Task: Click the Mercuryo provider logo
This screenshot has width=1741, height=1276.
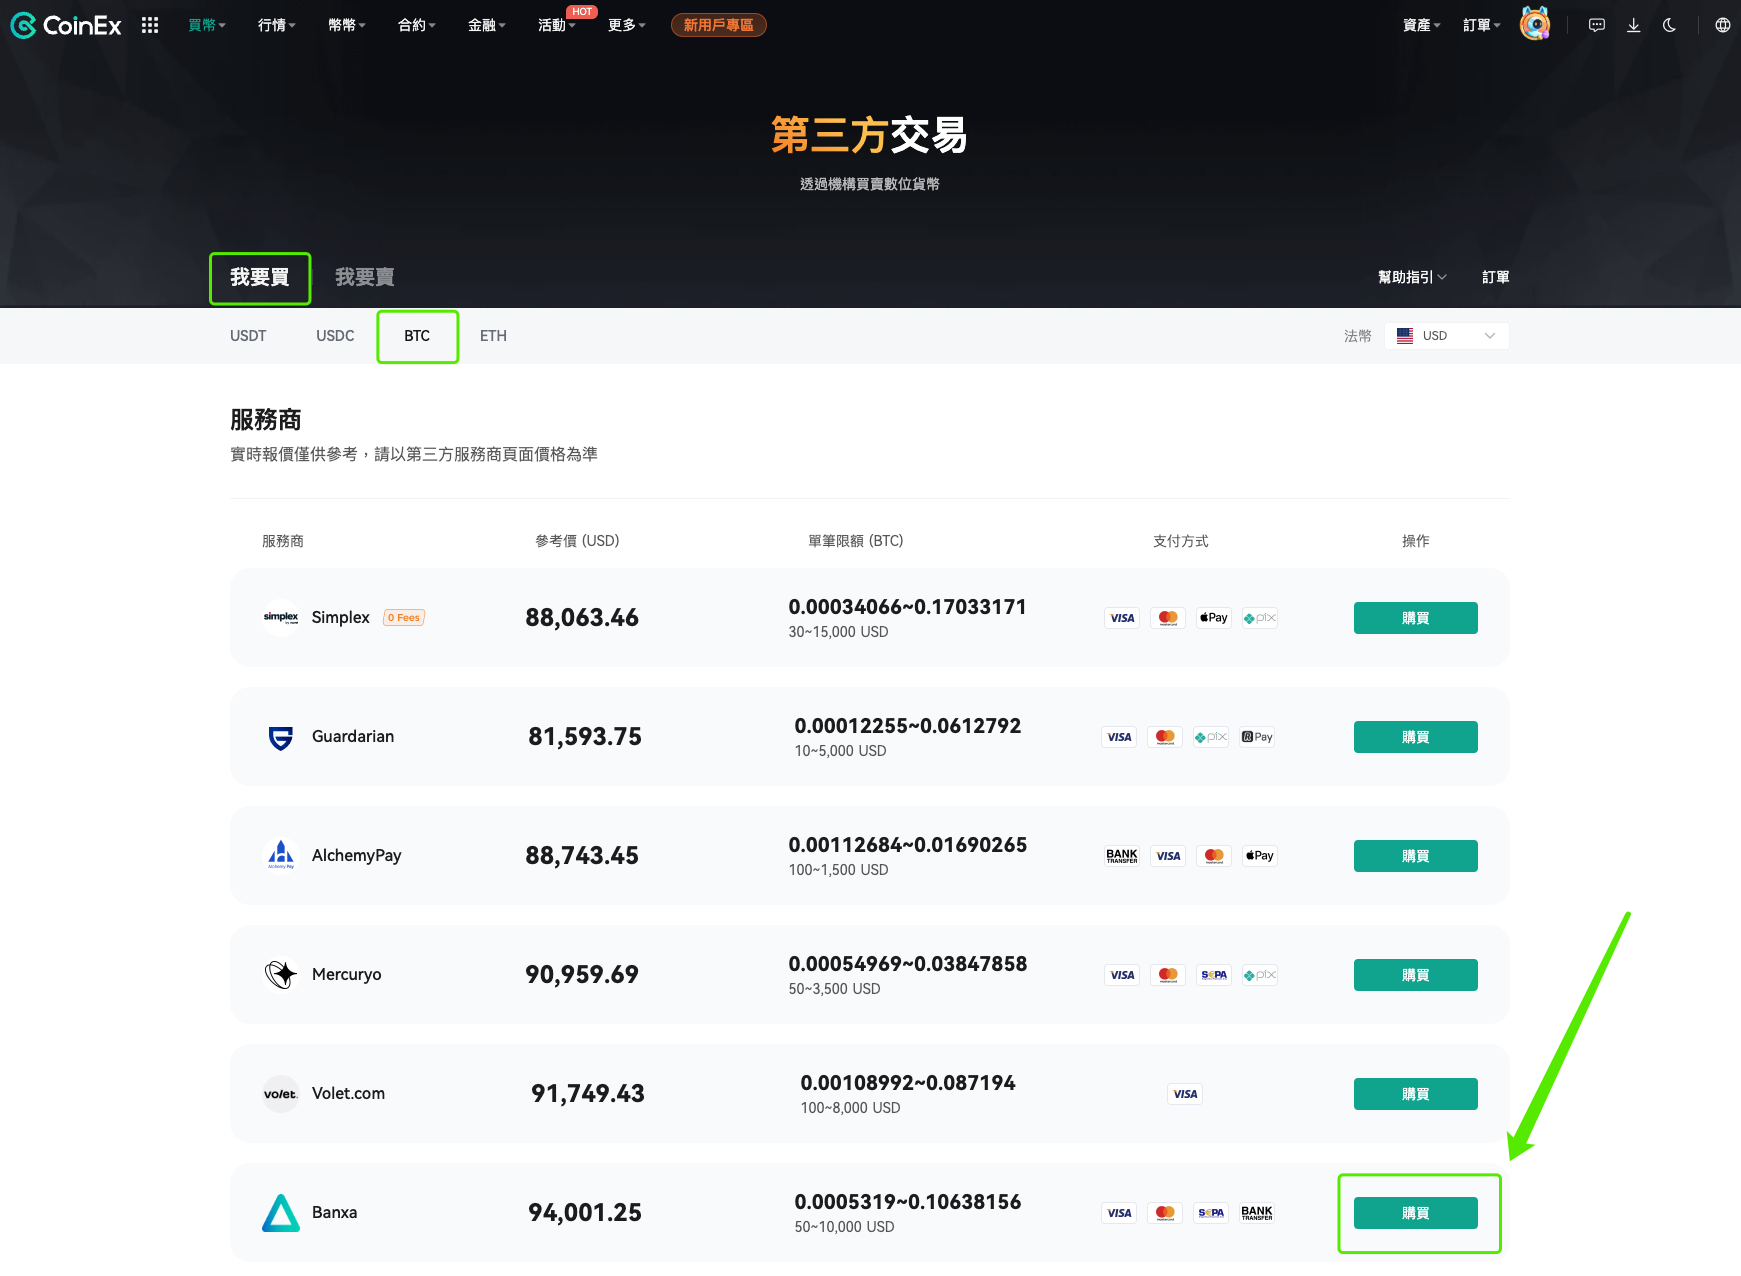Action: pos(281,974)
